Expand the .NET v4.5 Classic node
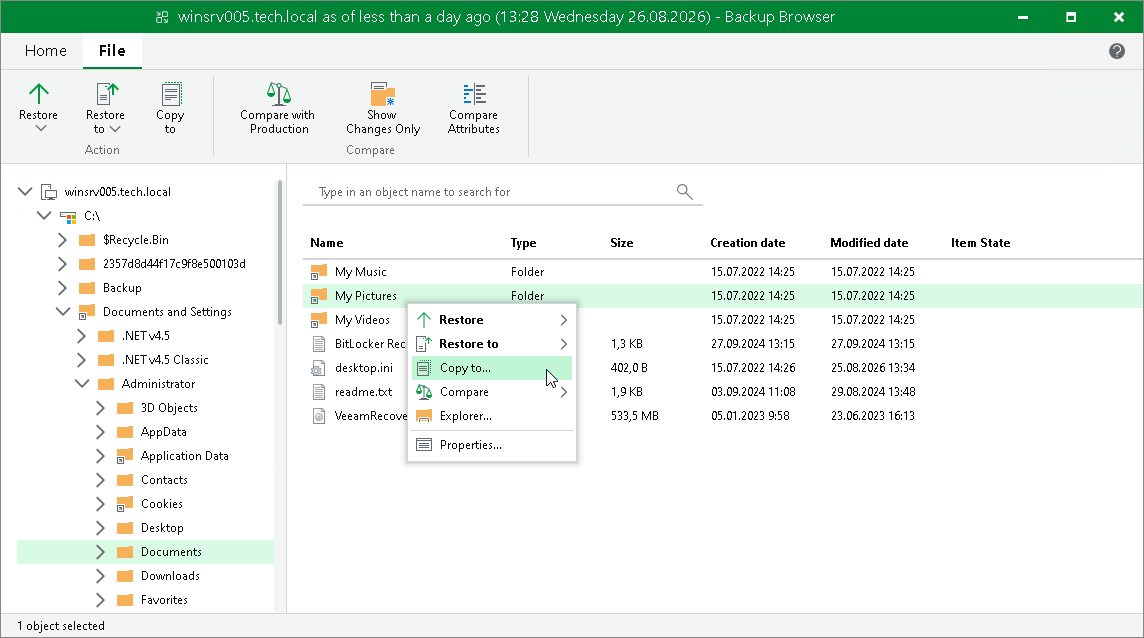The image size is (1144, 638). click(x=82, y=360)
